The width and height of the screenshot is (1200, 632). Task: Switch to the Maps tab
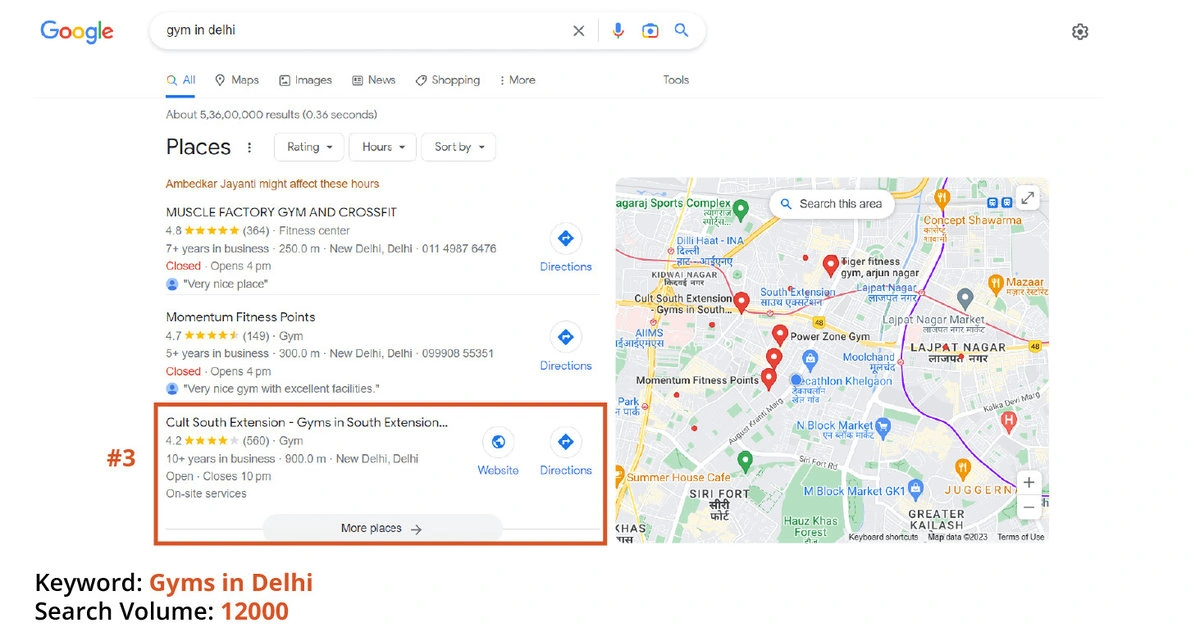pyautogui.click(x=237, y=80)
